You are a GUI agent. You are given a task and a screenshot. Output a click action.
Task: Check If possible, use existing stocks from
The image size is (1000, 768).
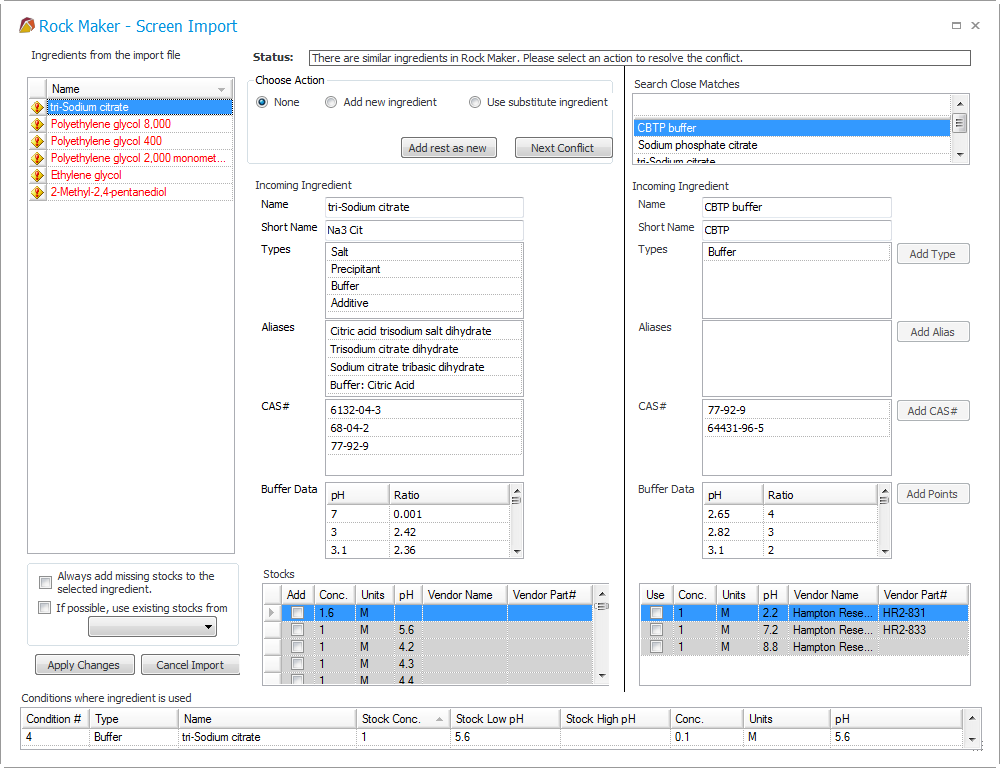(x=44, y=607)
